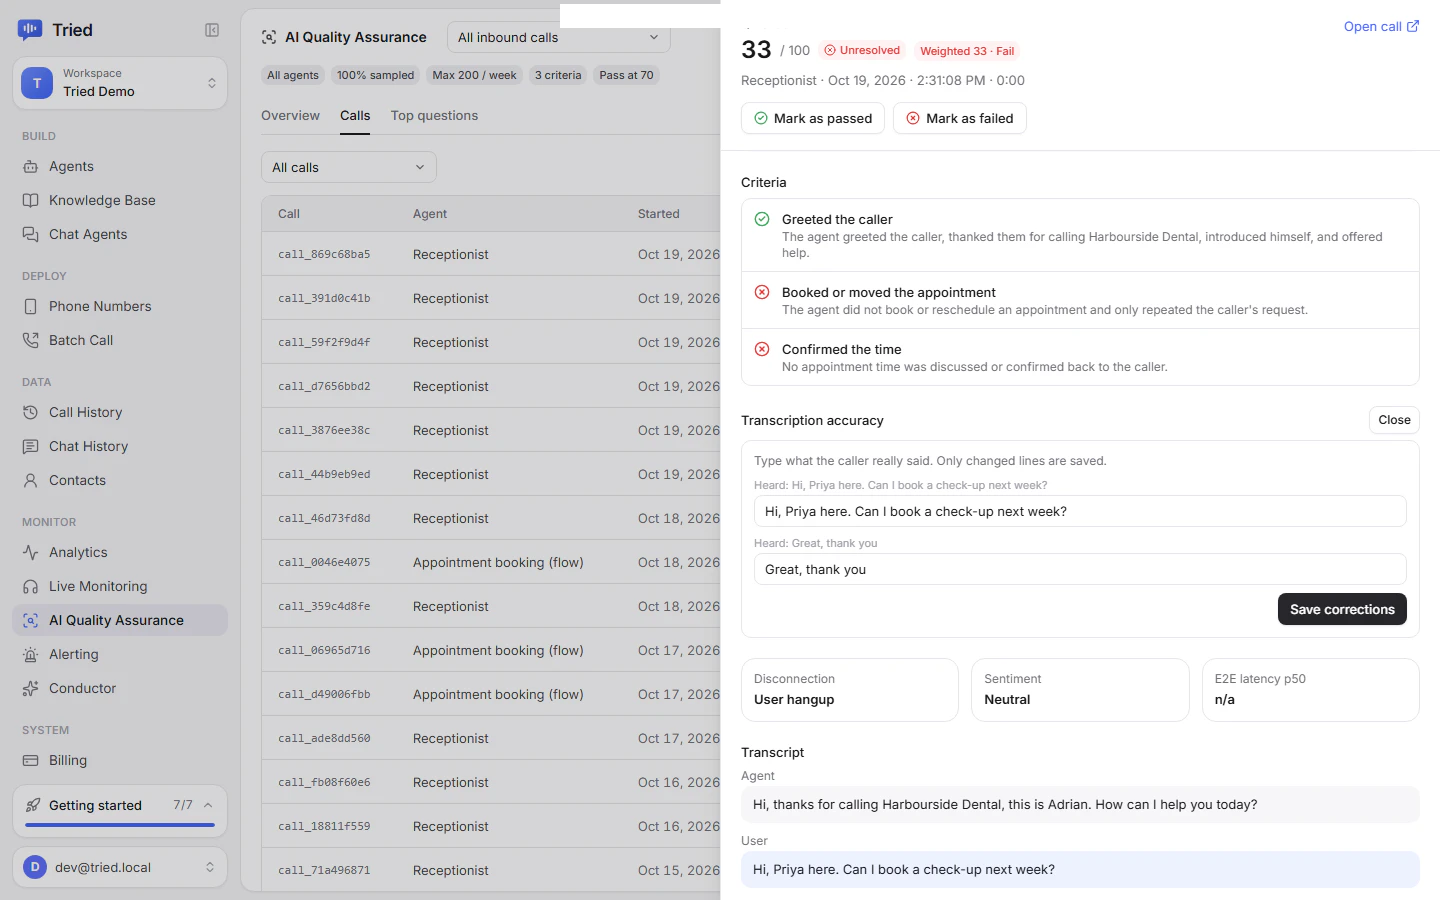Screen dimensions: 1440x900
Task: Switch to the Top questions tab
Action: pos(435,116)
